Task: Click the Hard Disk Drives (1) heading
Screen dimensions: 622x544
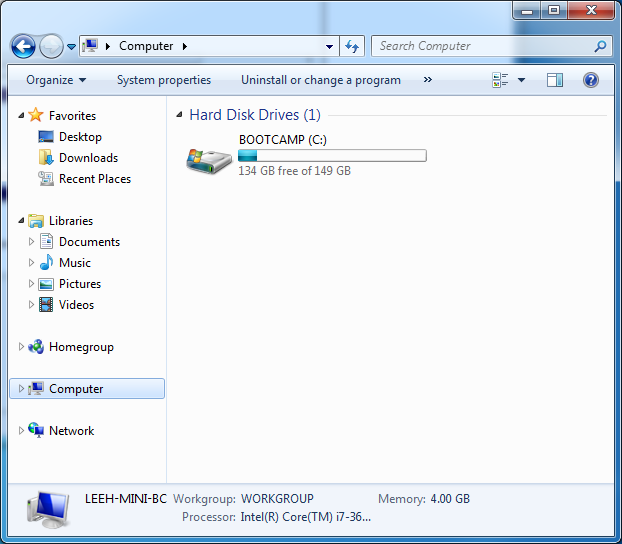Action: [x=255, y=115]
